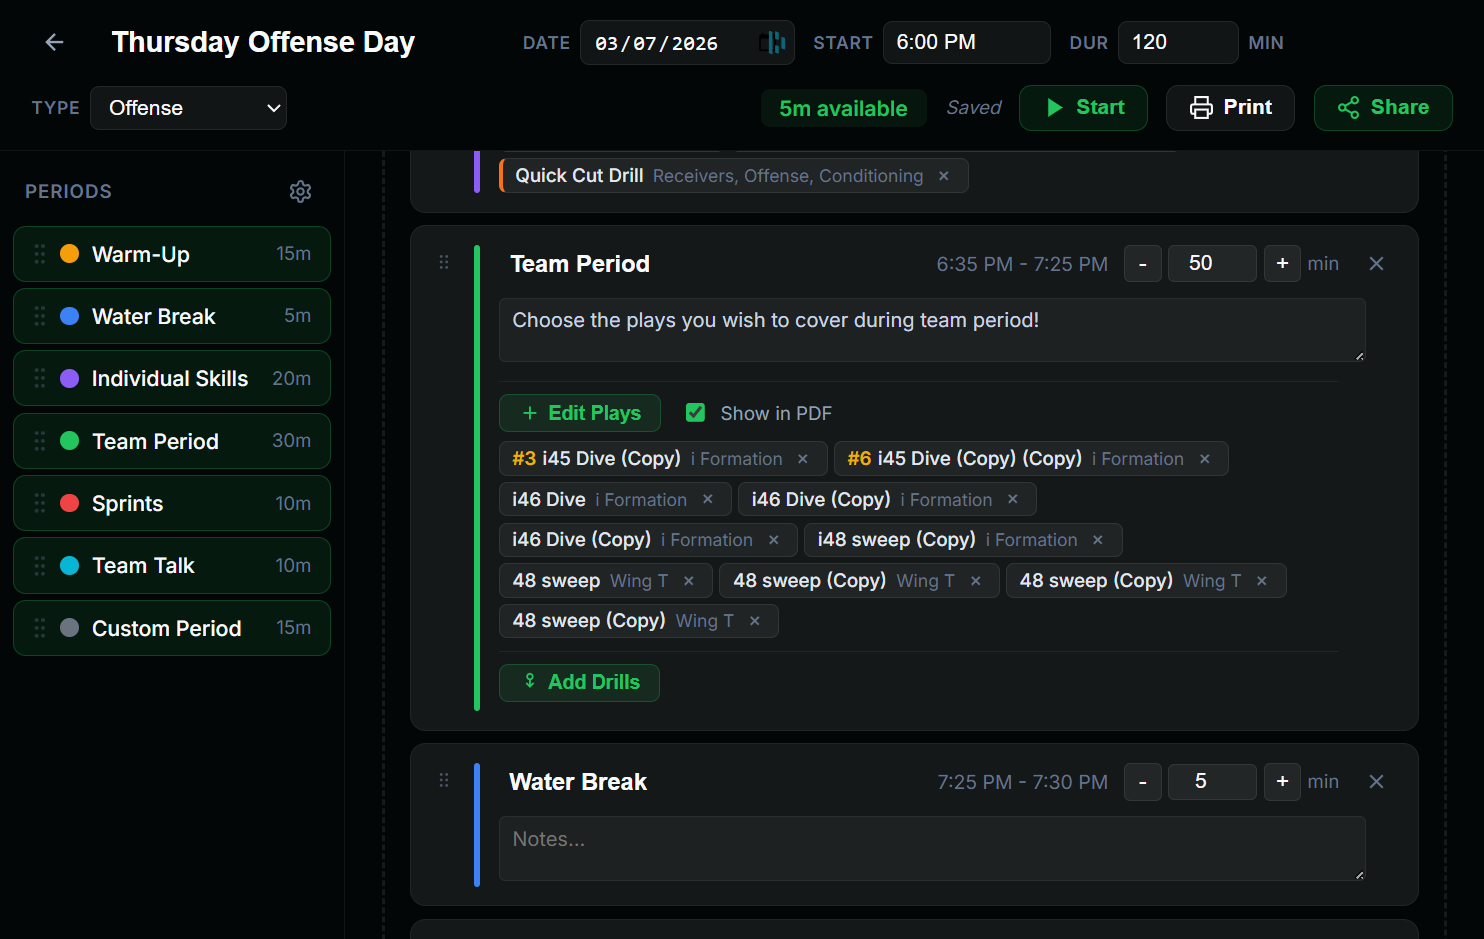Click the red Sprints color dot

point(70,503)
